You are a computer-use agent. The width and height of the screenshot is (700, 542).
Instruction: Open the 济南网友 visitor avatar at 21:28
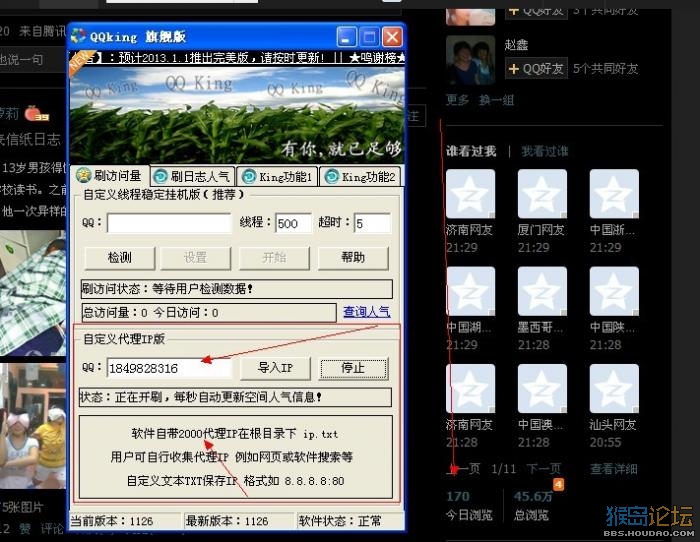(x=470, y=388)
